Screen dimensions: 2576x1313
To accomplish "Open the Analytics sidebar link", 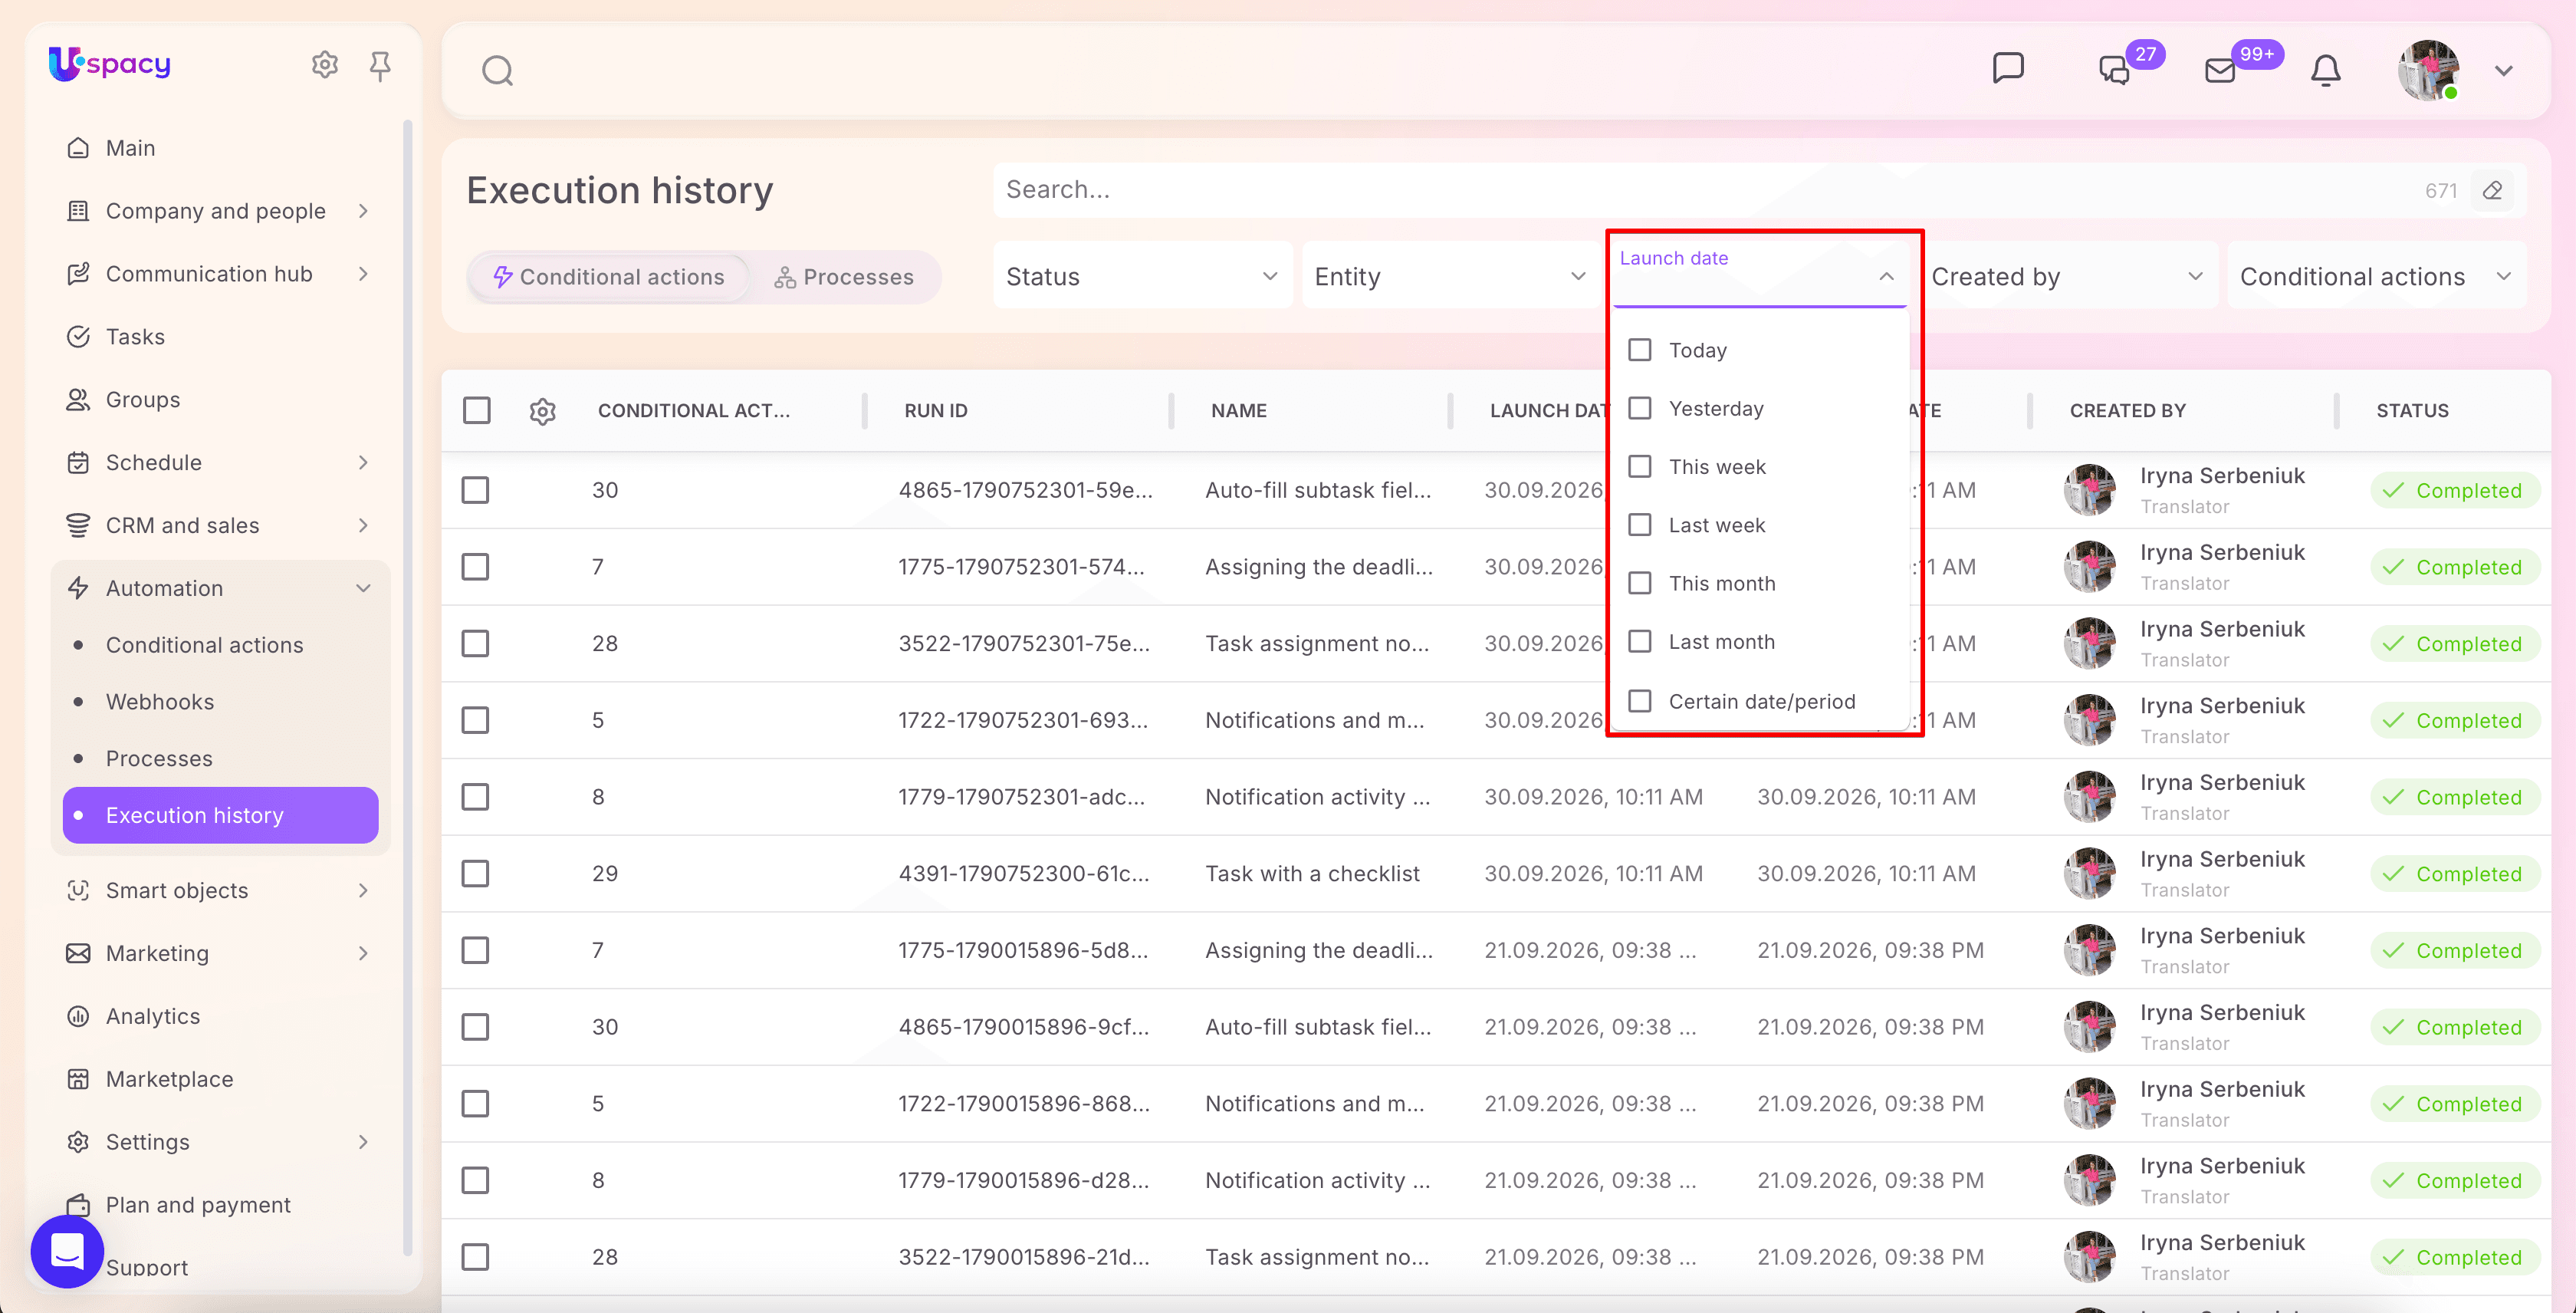I will coord(153,1016).
